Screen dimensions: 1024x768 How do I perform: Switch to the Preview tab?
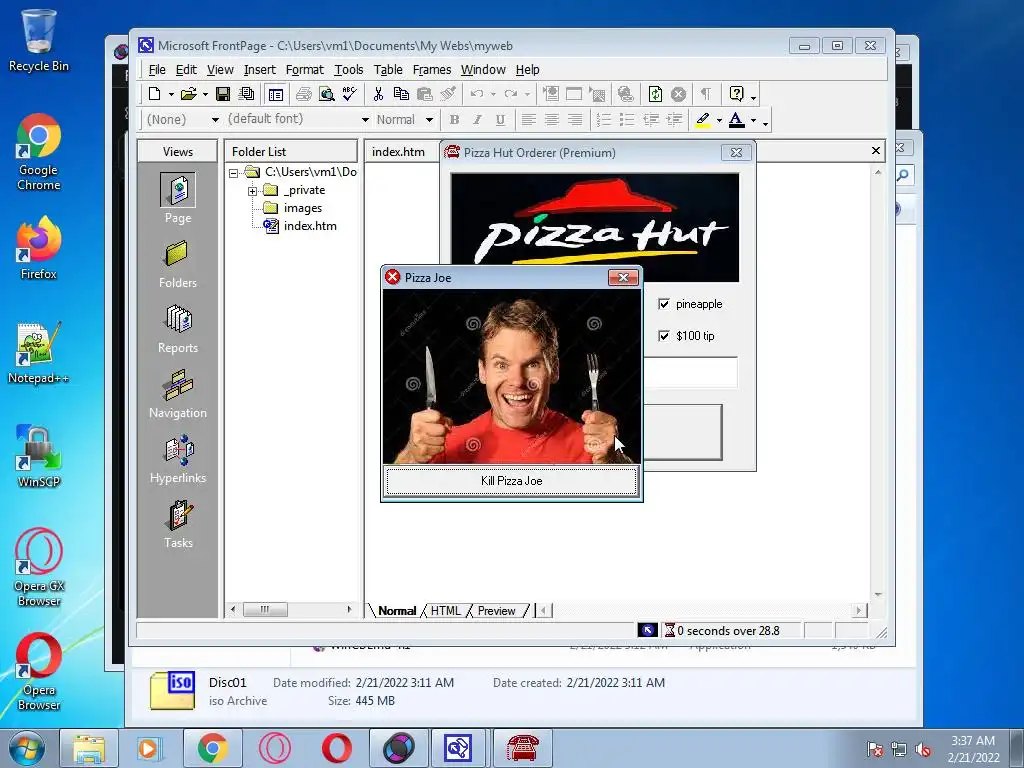tap(496, 611)
